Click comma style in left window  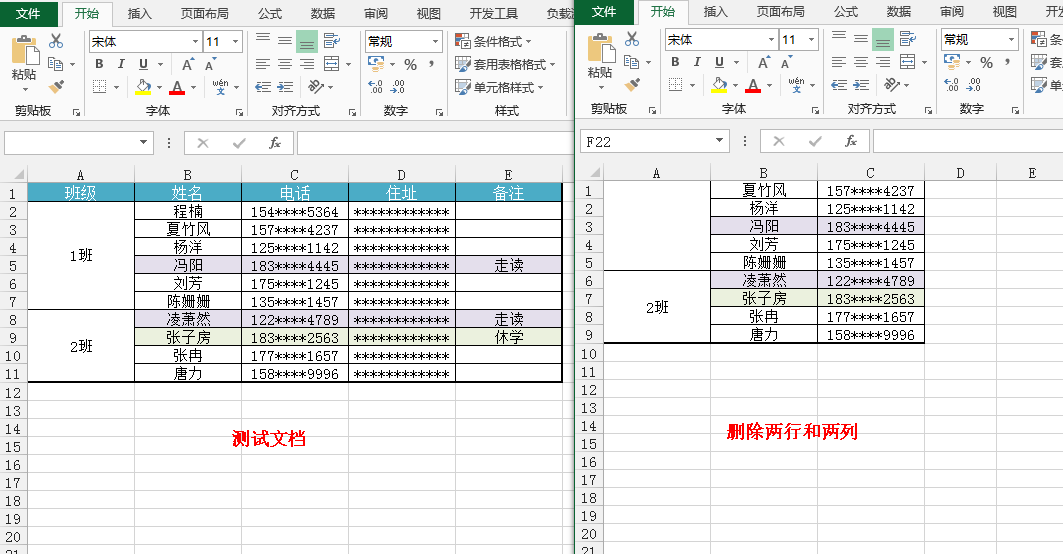431,64
